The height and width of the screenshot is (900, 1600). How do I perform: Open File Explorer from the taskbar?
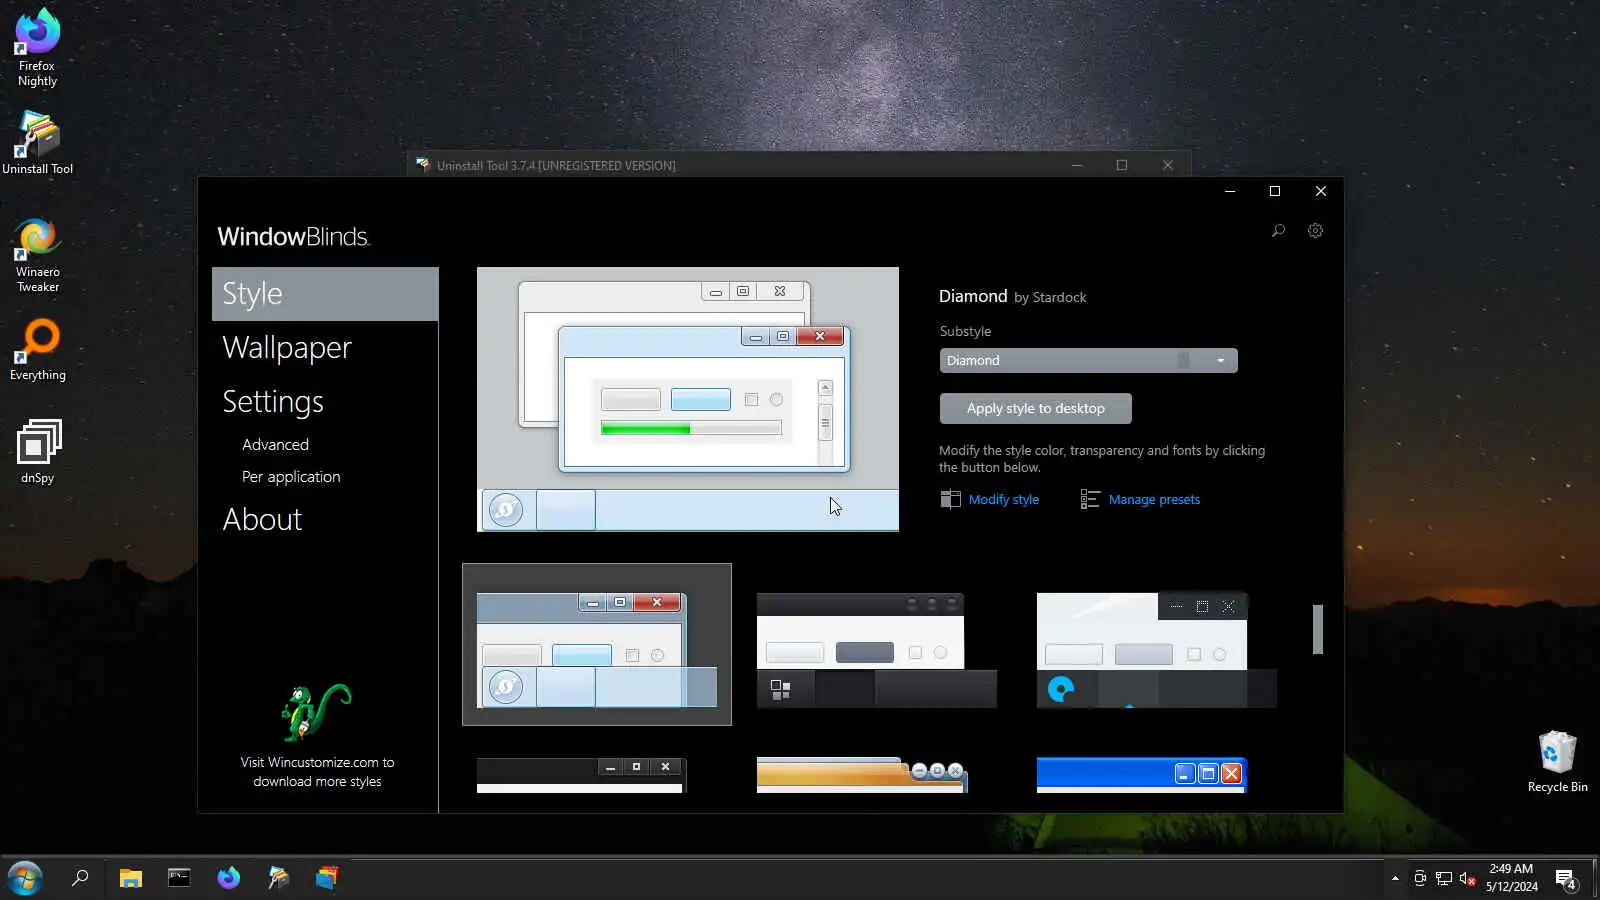tap(130, 878)
